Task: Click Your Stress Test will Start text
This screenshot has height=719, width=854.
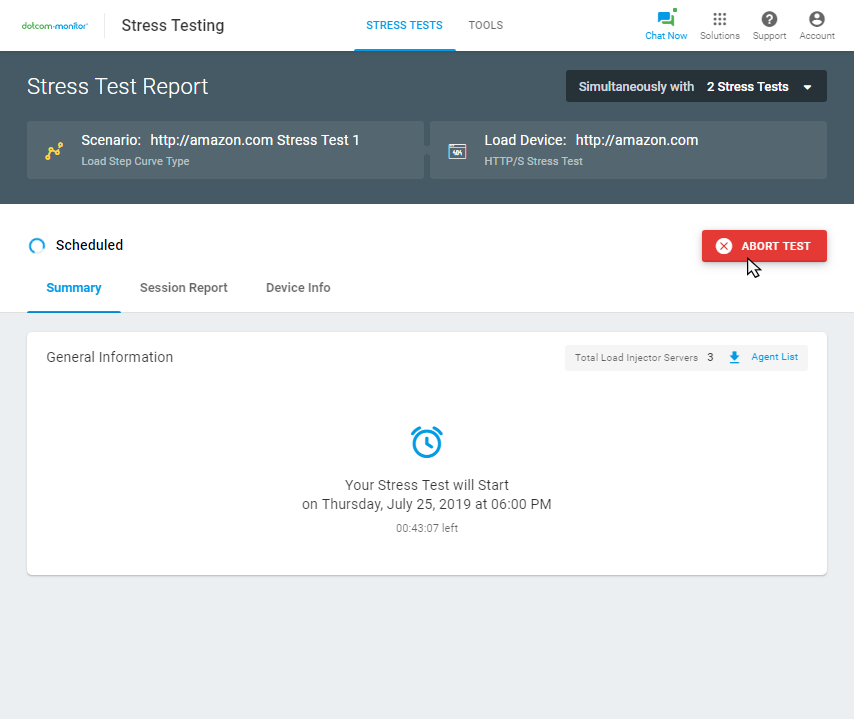Action: (427, 485)
